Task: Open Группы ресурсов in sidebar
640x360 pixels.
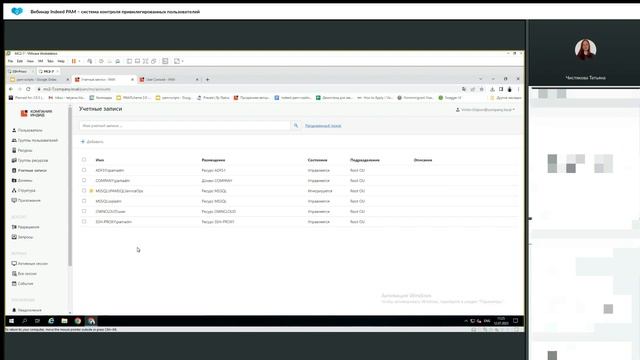Action: [30, 160]
